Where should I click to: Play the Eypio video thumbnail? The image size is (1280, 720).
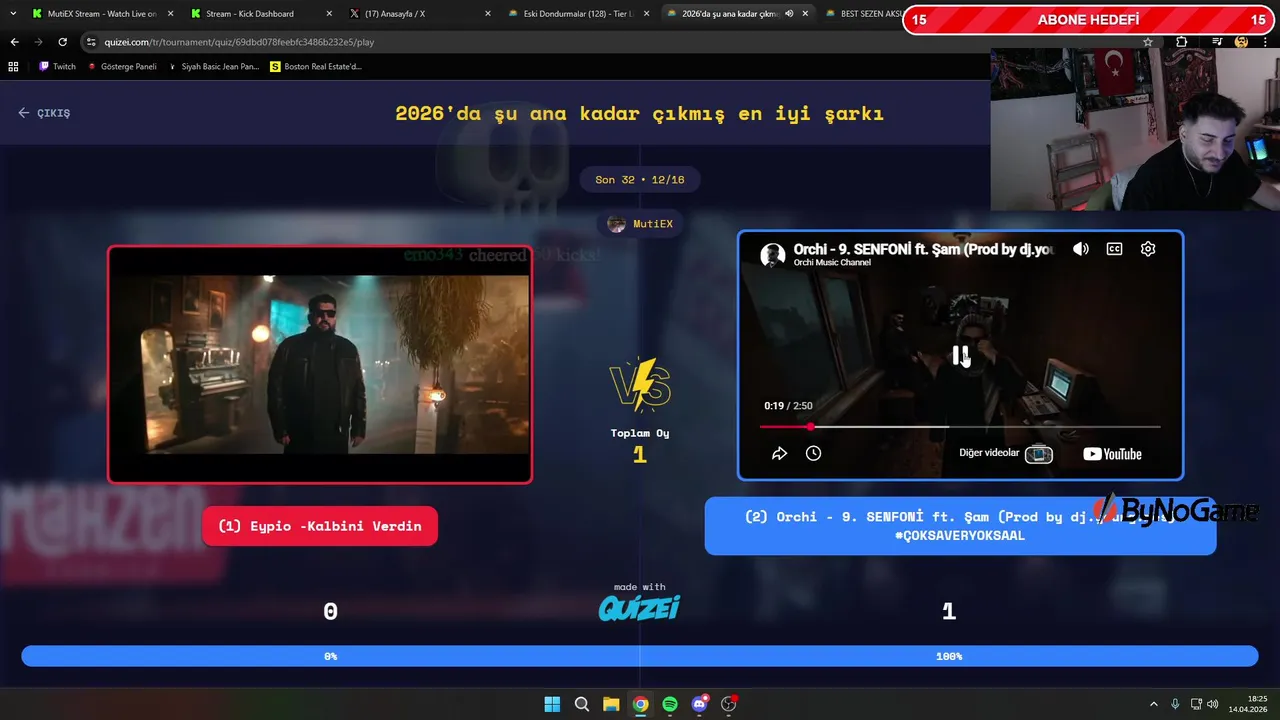tap(320, 365)
